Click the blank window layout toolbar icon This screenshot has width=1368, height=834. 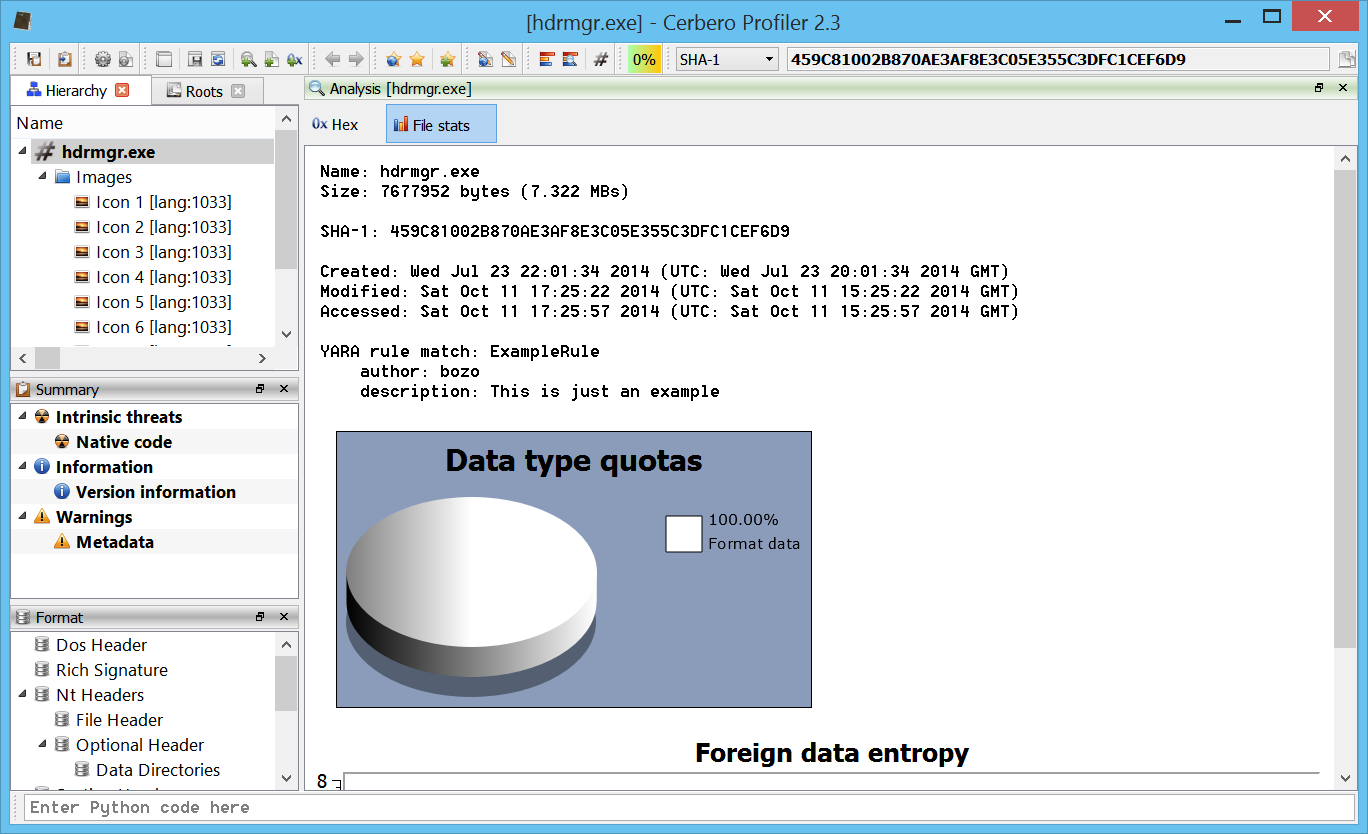164,59
